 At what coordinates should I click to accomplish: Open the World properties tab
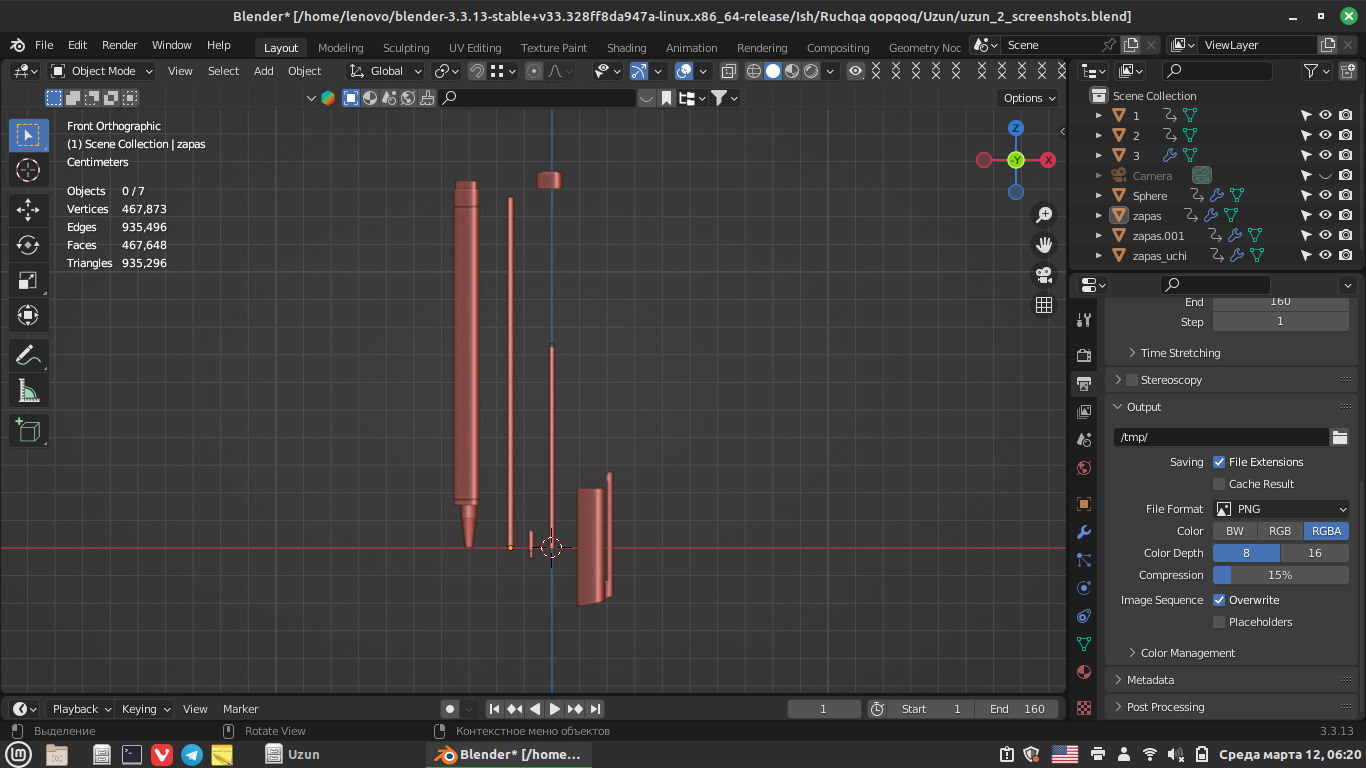pos(1084,468)
